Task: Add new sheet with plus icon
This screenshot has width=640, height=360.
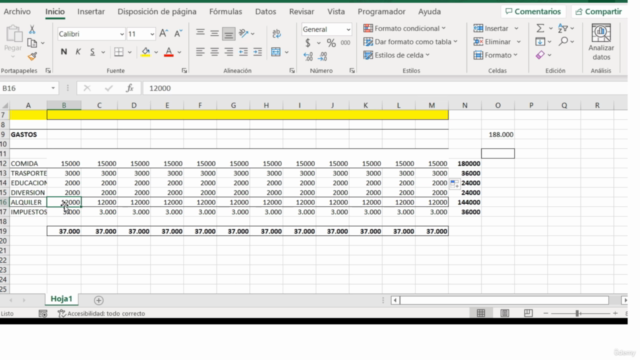Action: coord(98,300)
